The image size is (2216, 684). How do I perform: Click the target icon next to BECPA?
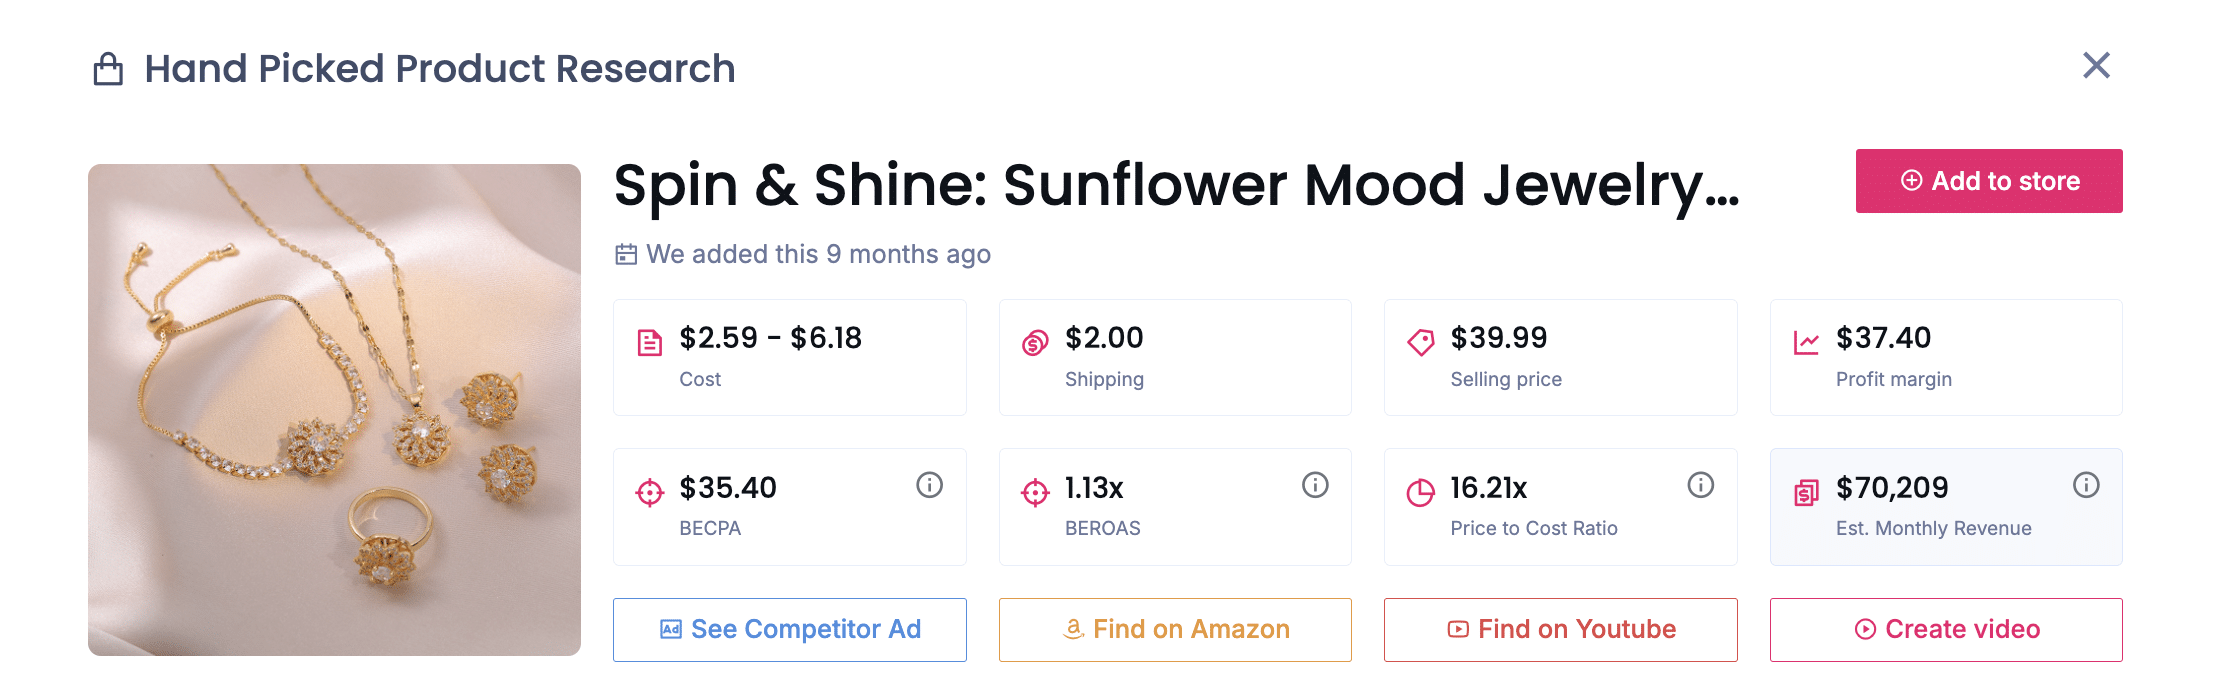coord(648,491)
